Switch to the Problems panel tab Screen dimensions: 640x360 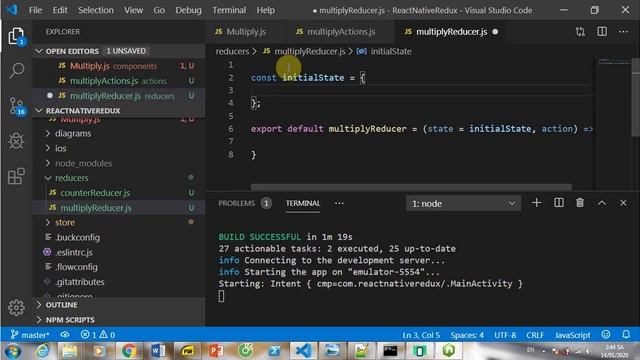(x=236, y=203)
